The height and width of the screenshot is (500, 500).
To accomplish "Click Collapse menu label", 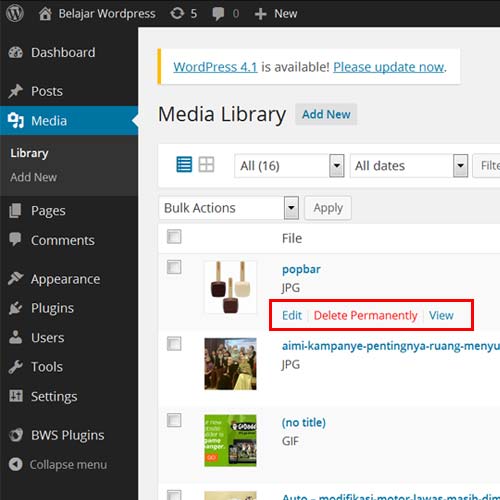I will [x=68, y=464].
